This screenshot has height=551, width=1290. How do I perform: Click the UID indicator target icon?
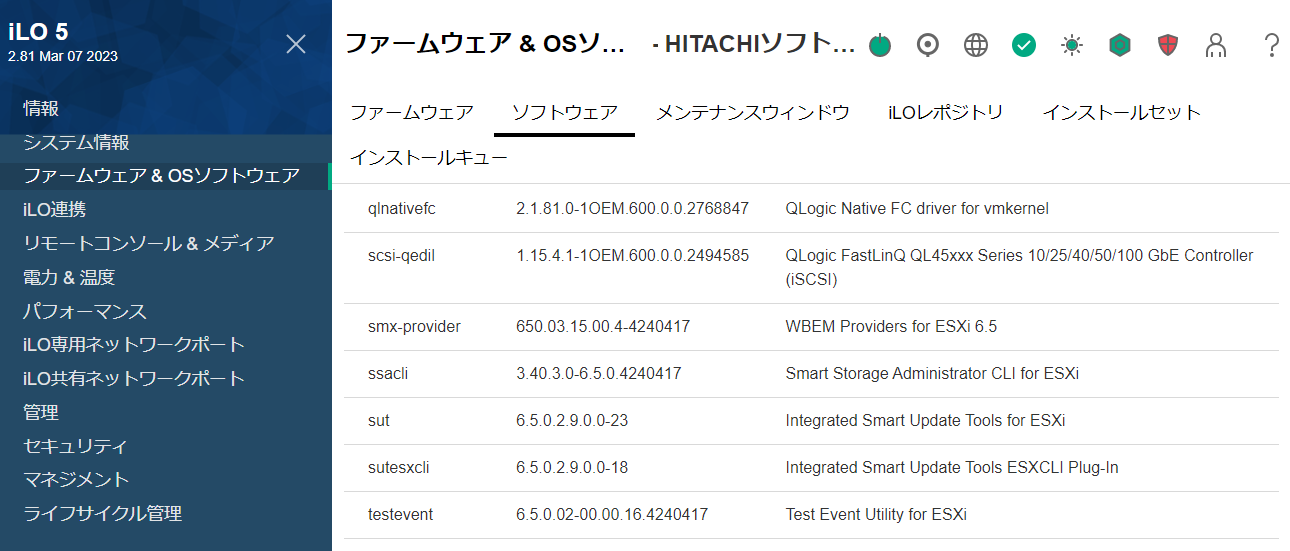coord(928,45)
